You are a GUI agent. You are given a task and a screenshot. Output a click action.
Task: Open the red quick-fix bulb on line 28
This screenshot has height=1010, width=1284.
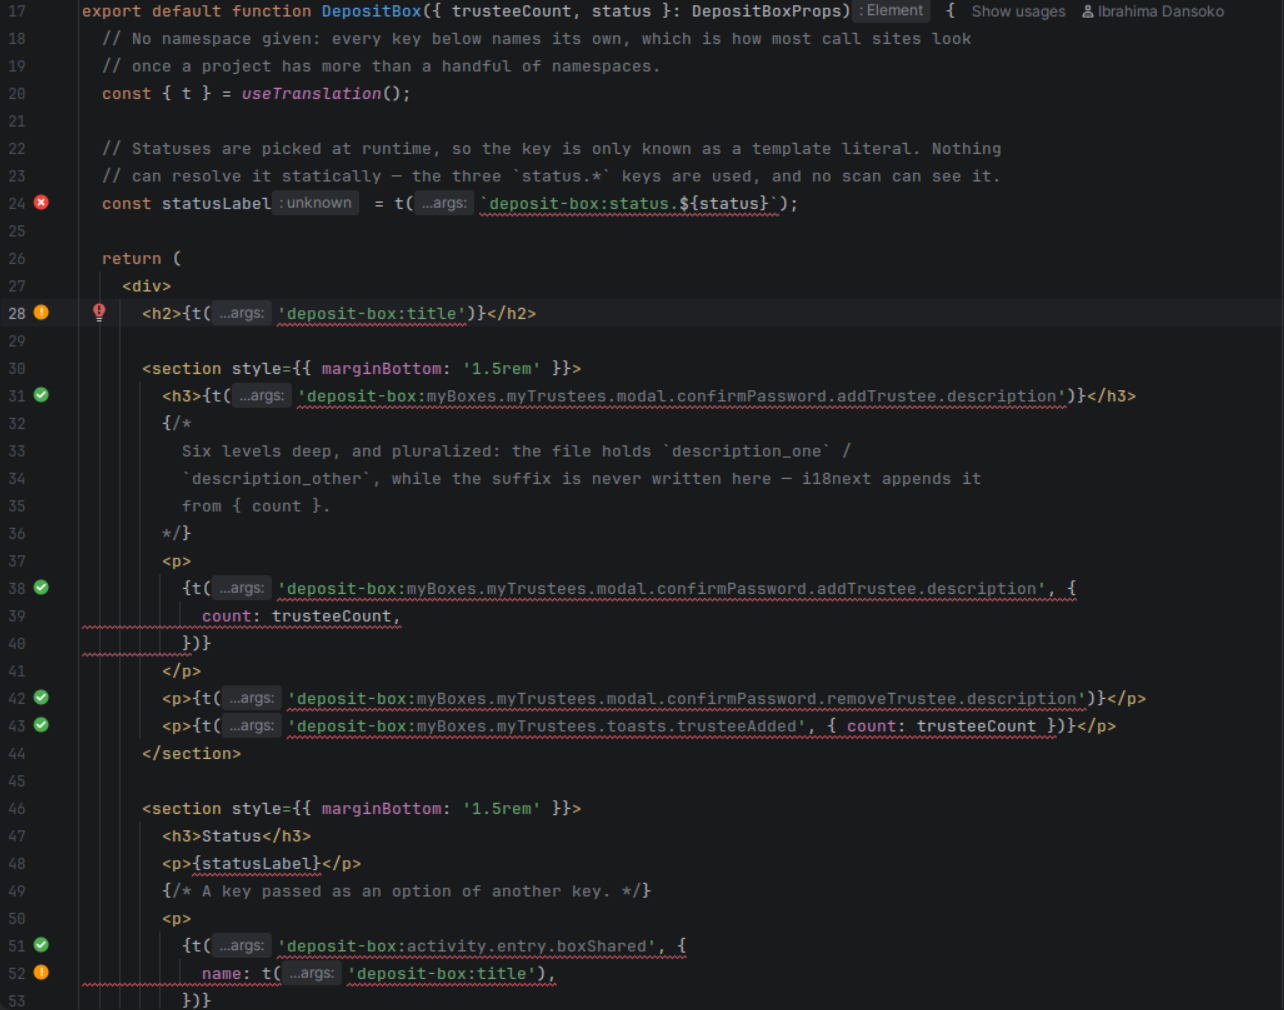pyautogui.click(x=99, y=312)
